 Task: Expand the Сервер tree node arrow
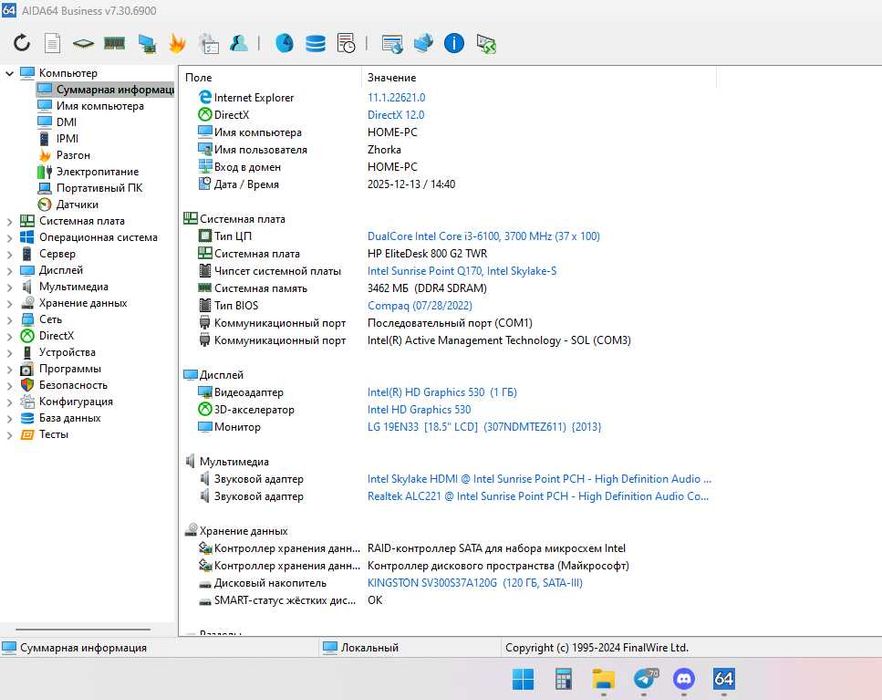pos(10,254)
